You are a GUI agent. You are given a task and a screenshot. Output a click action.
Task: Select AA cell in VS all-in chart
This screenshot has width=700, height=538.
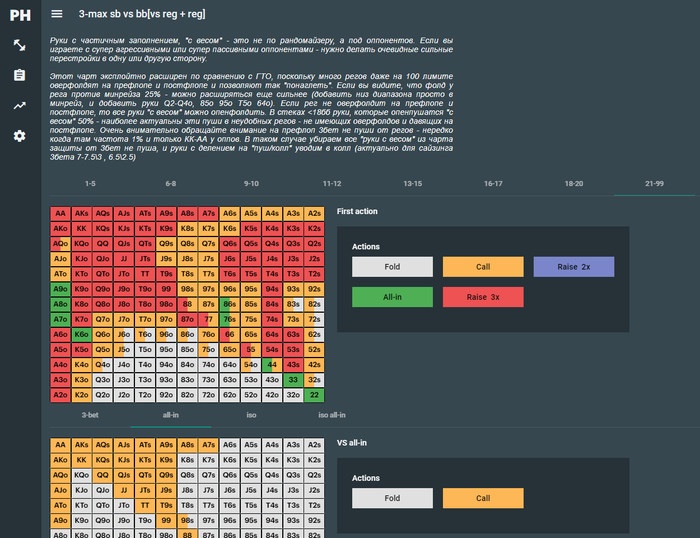60,445
